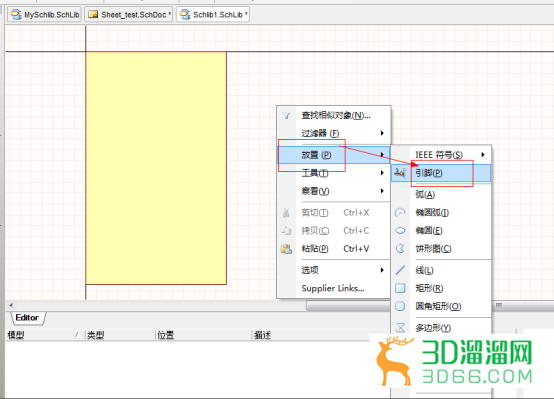The width and height of the screenshot is (554, 399).
Task: Choose the pin icon for 引脚(P)
Action: (400, 173)
